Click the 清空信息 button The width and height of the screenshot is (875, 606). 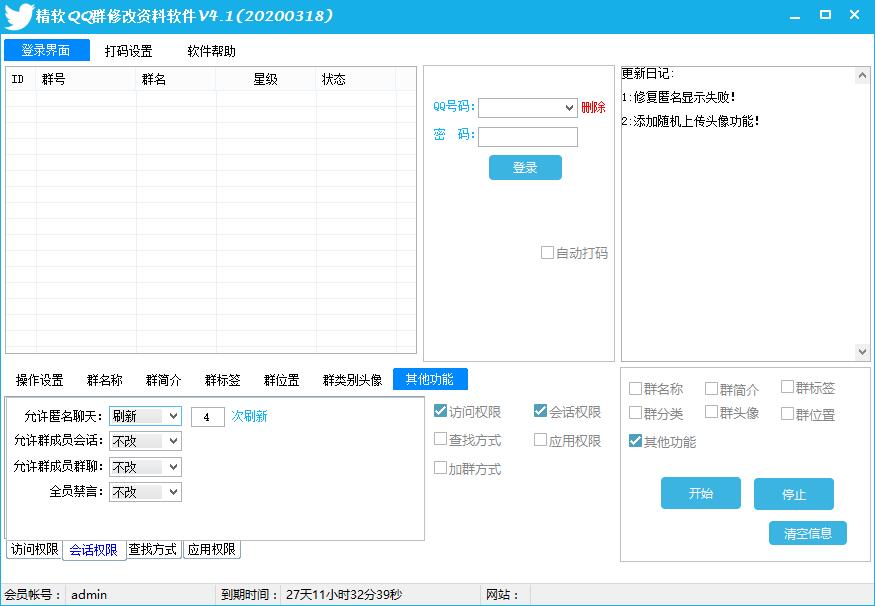[x=807, y=533]
